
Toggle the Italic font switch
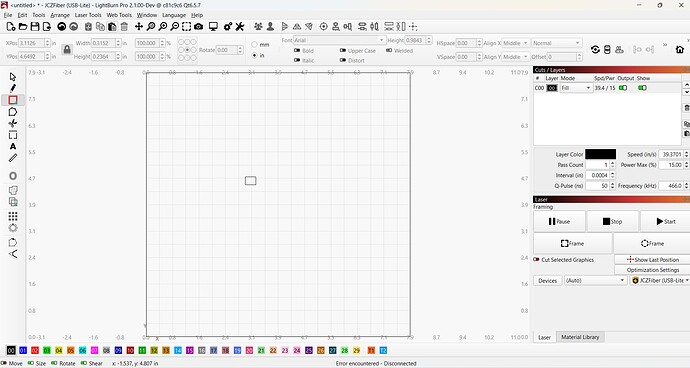[x=297, y=60]
